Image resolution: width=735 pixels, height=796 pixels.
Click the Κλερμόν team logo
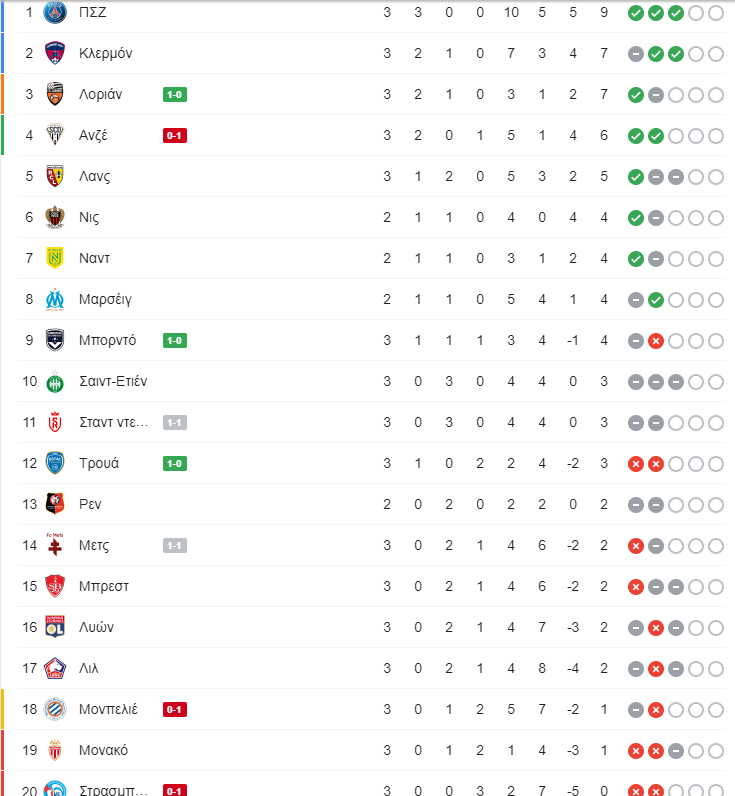pos(55,53)
